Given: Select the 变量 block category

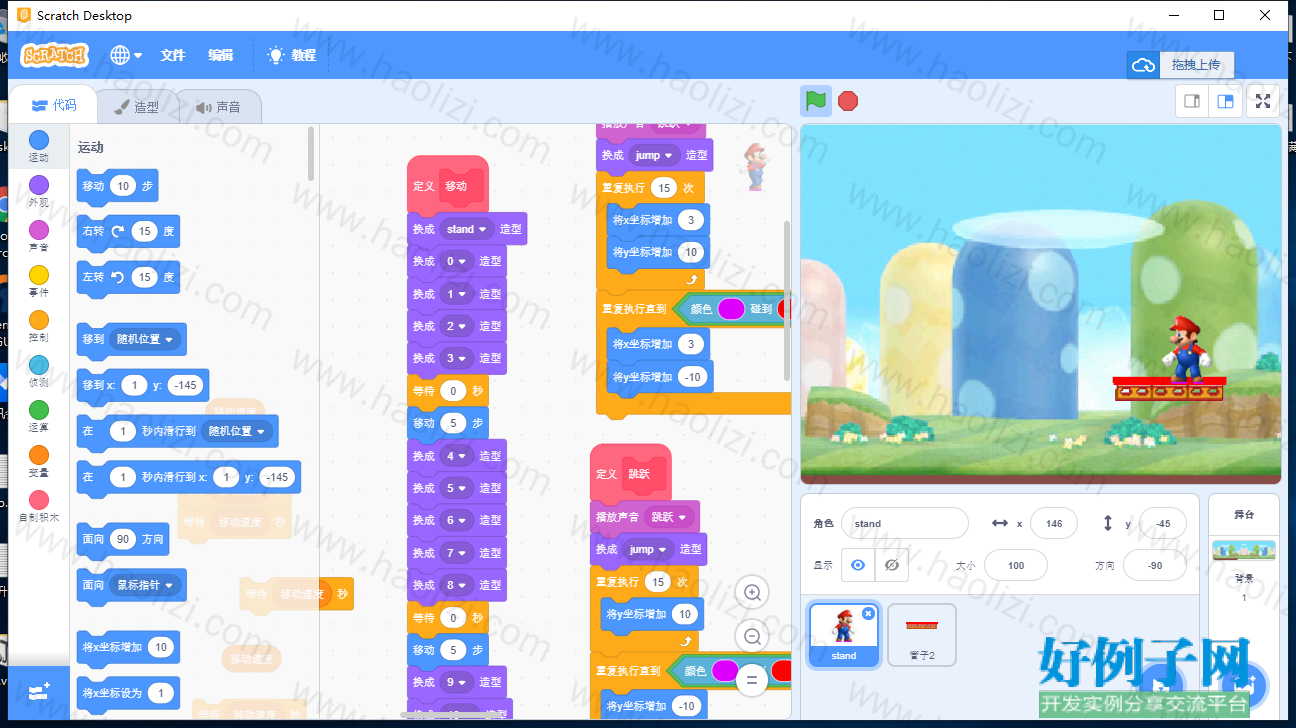Looking at the screenshot, I should (x=38, y=461).
